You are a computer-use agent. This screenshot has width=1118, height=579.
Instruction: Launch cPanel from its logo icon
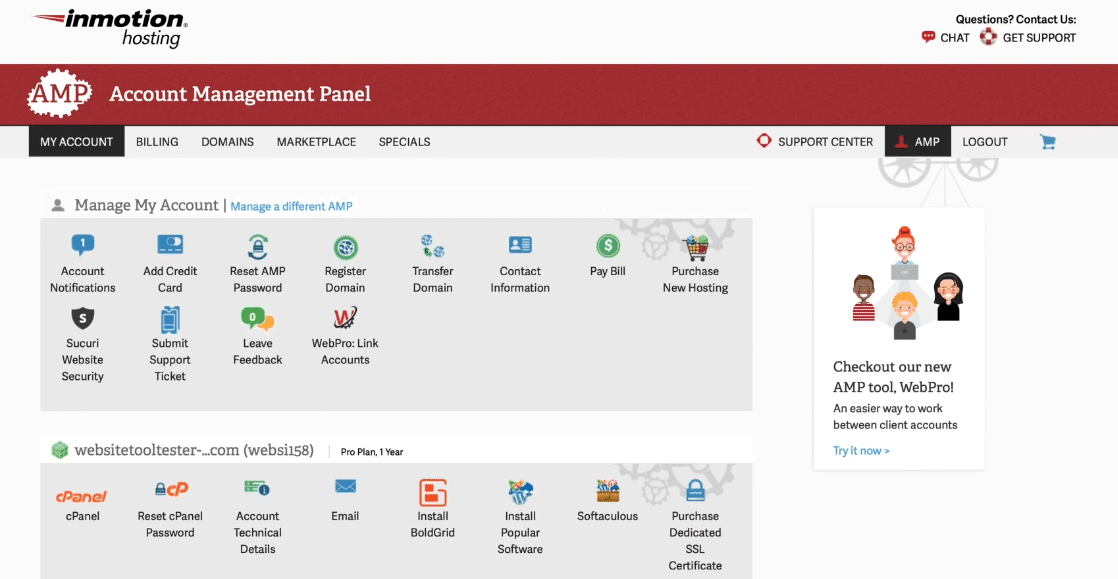click(81, 496)
